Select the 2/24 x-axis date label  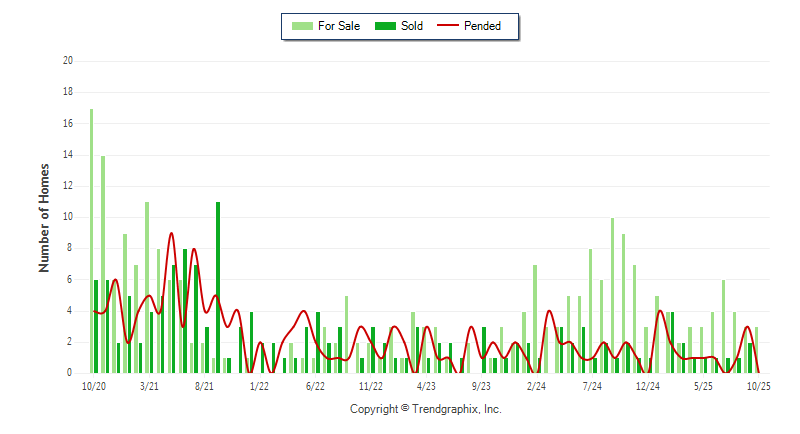click(x=536, y=386)
